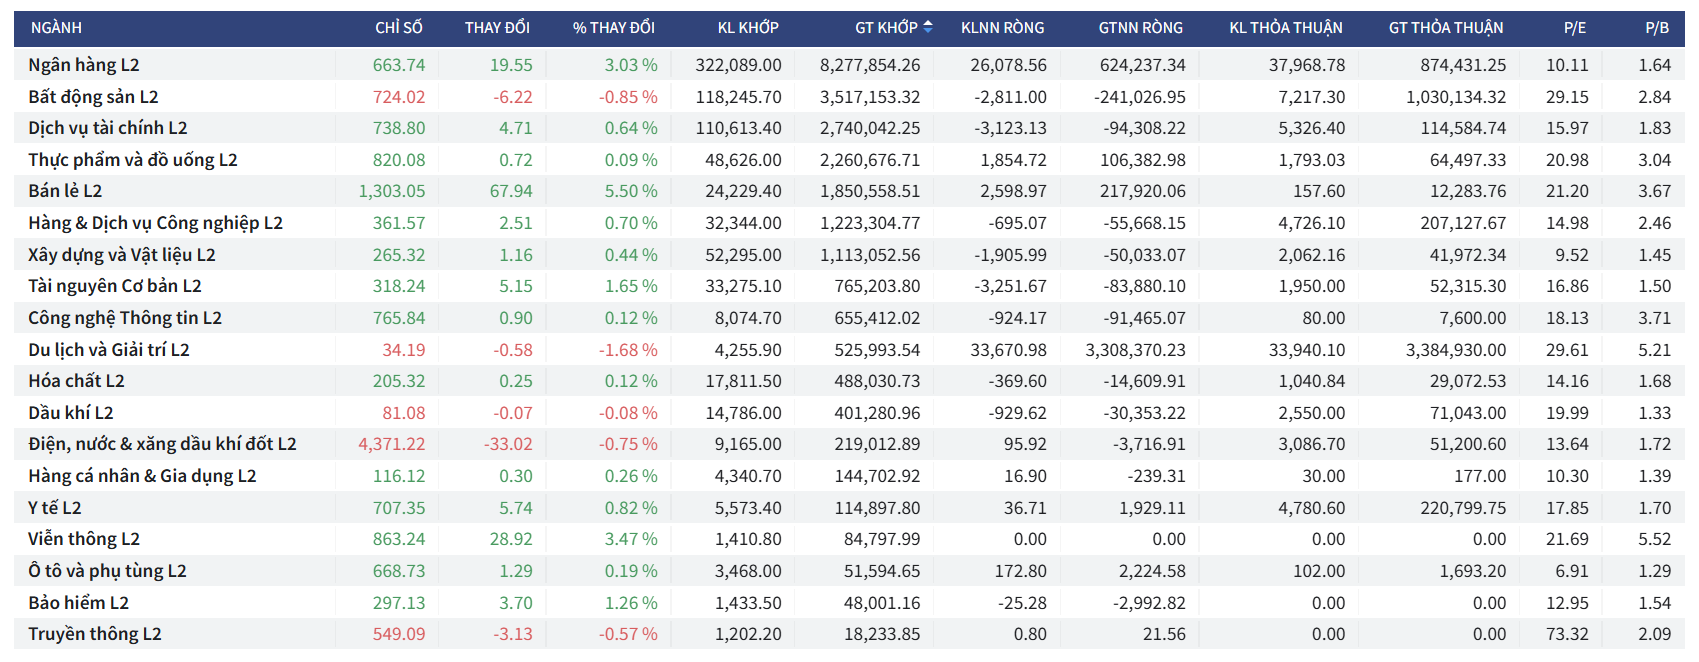Sort by the CHỈ SỐ column header
The width and height of the screenshot is (1699, 662).
point(398,28)
